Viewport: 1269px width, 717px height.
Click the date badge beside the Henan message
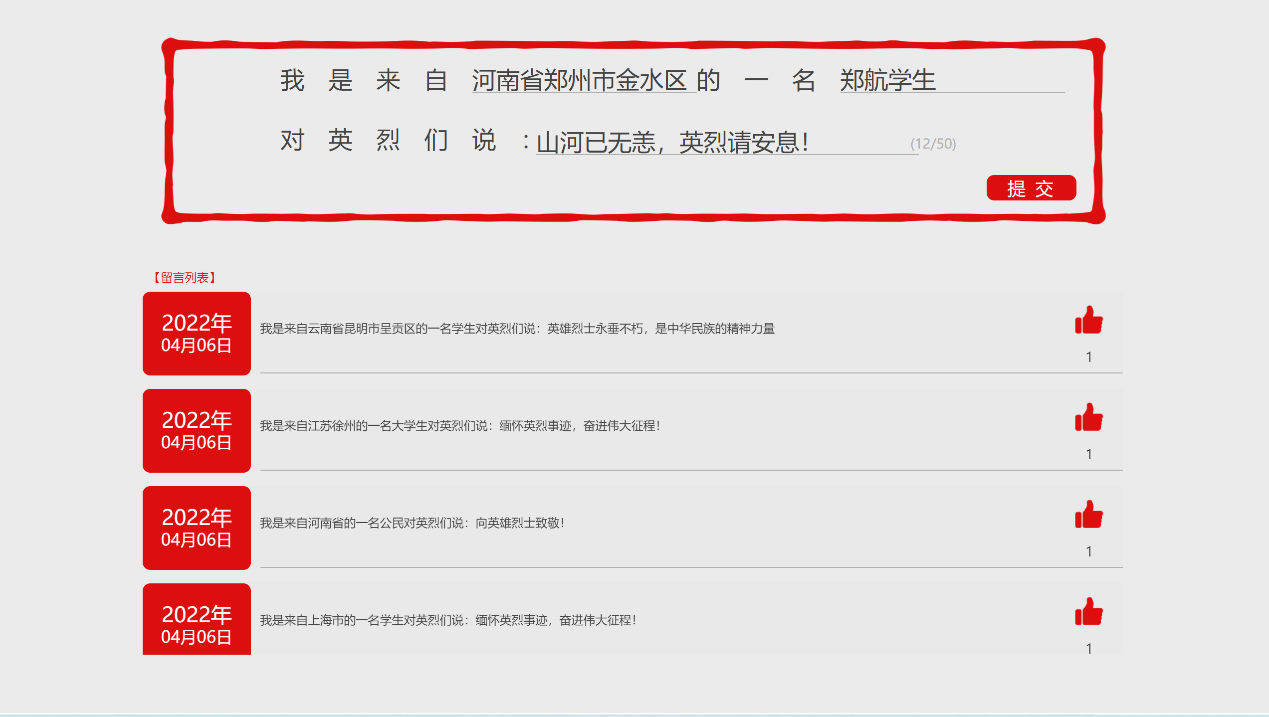(197, 528)
